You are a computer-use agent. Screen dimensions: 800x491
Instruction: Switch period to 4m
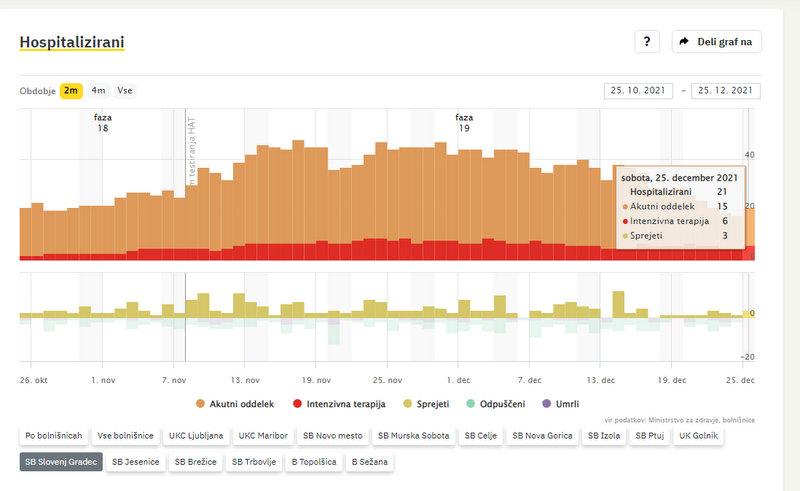pyautogui.click(x=98, y=91)
